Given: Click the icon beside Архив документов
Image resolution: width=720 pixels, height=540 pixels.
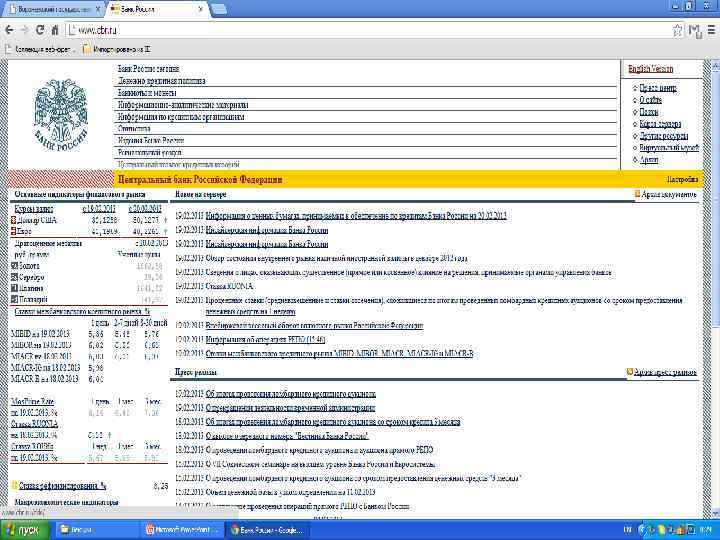Looking at the screenshot, I should coord(637,194).
